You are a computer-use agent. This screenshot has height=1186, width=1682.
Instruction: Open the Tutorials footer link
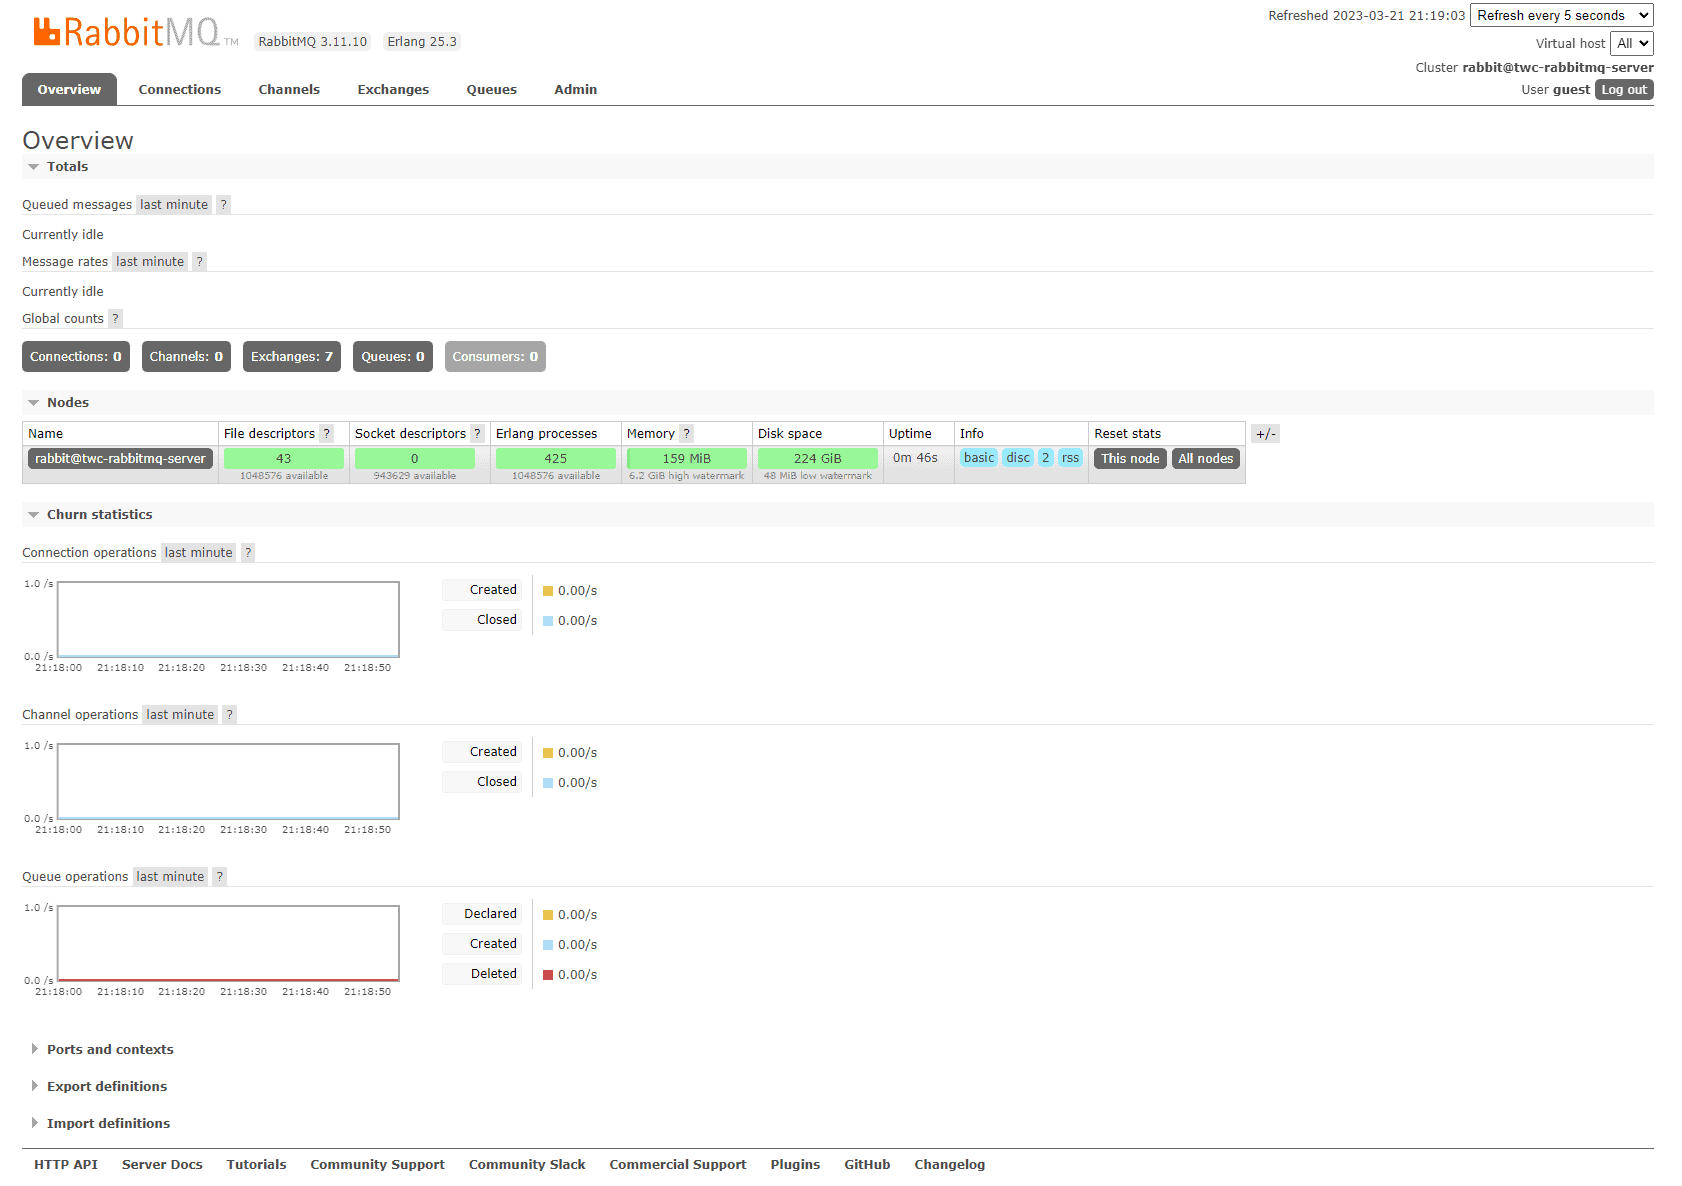256,1164
